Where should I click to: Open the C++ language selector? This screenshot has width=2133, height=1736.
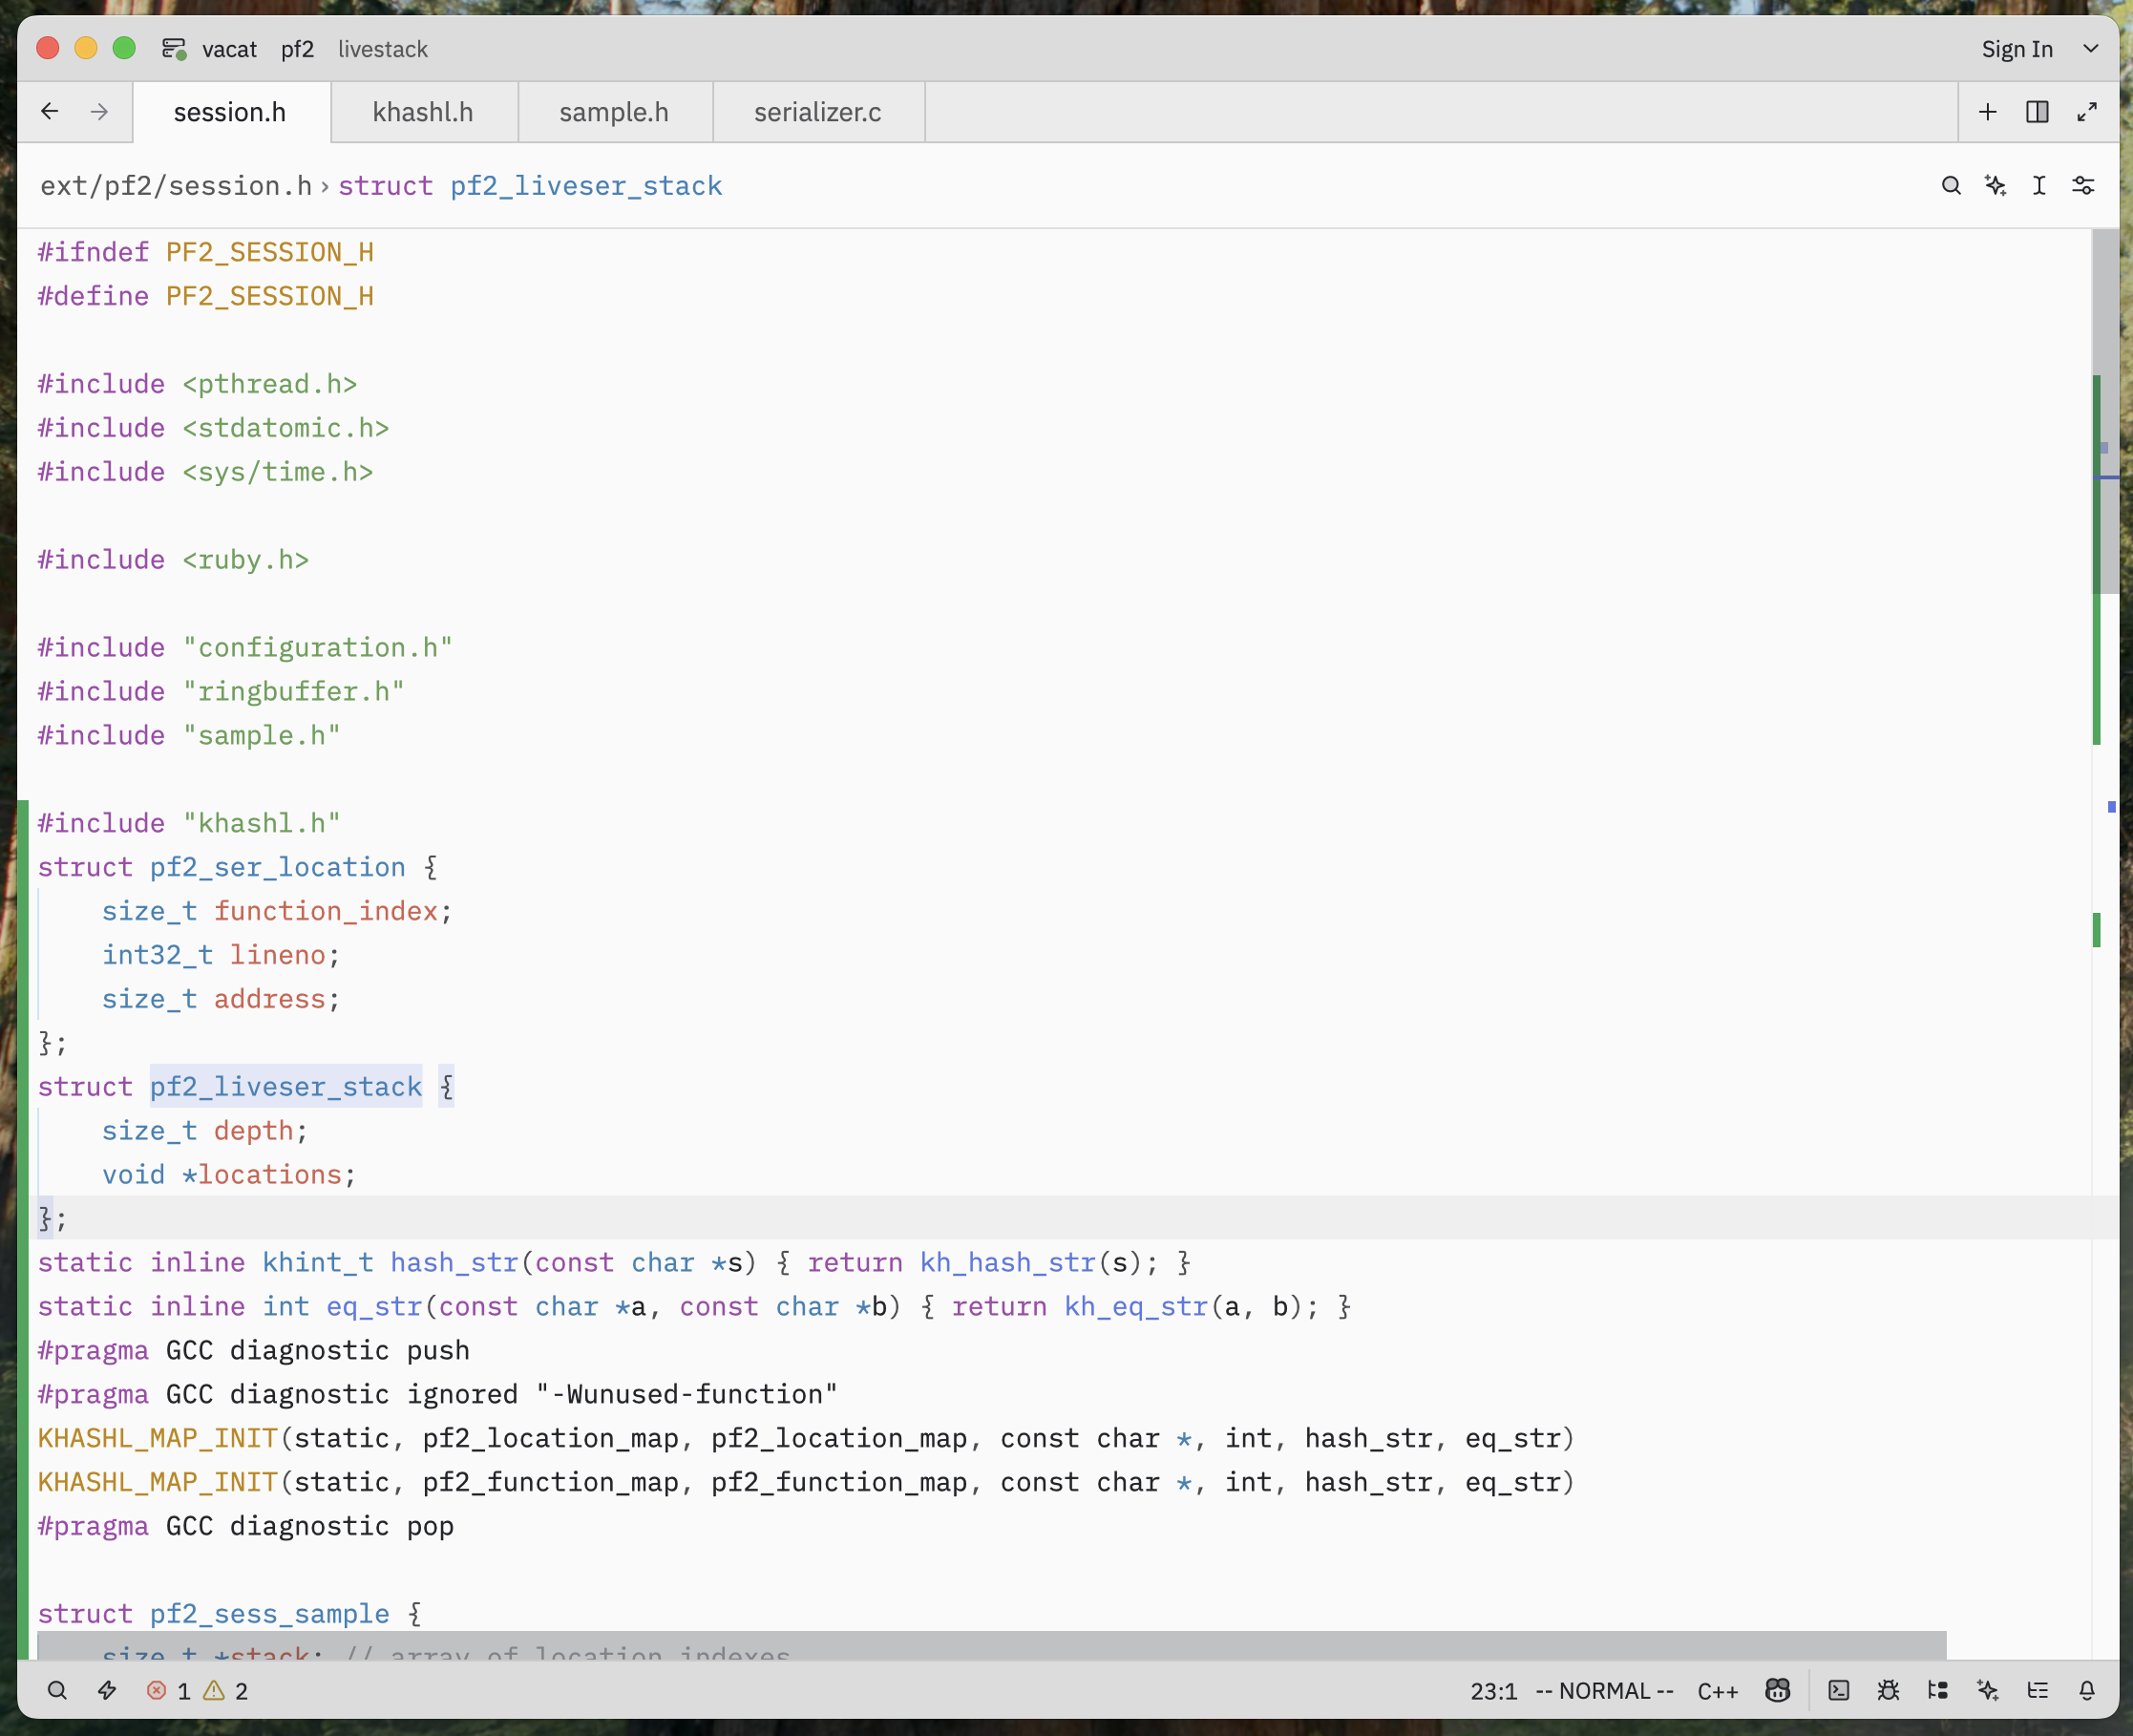click(1717, 1691)
